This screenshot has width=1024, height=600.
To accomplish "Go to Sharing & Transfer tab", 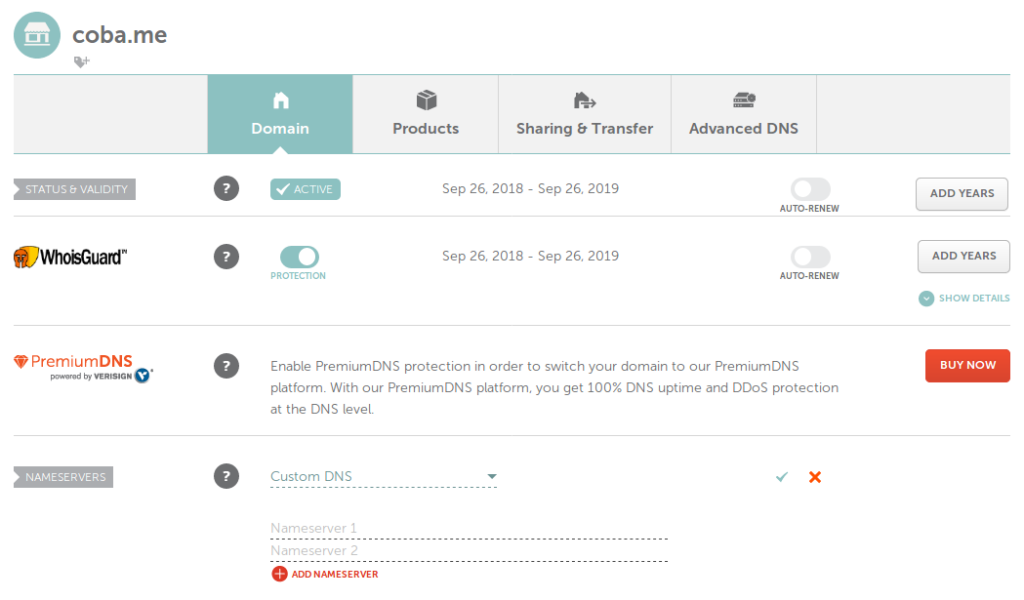I will pyautogui.click(x=584, y=115).
